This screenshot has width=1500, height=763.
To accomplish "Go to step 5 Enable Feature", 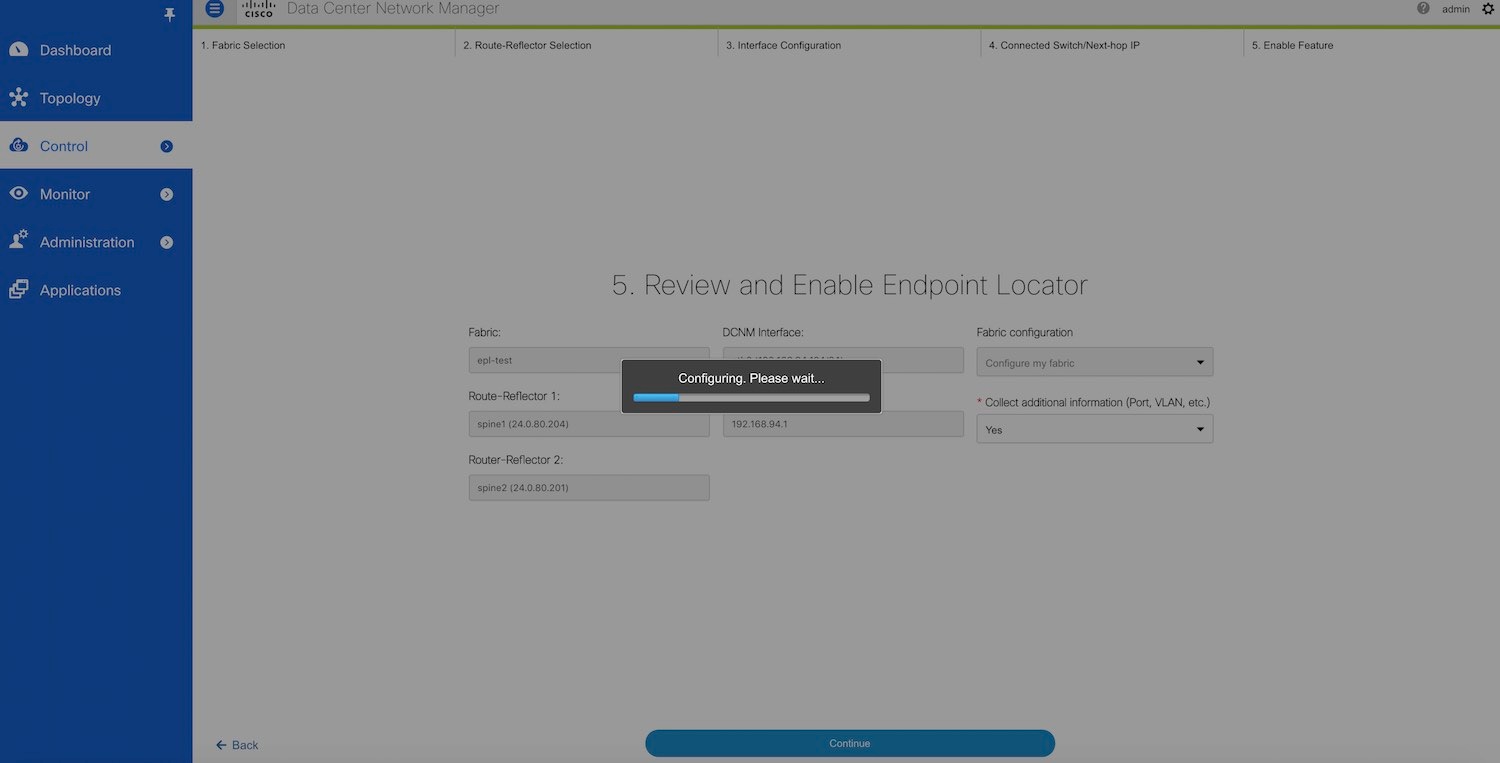I will tap(1292, 45).
